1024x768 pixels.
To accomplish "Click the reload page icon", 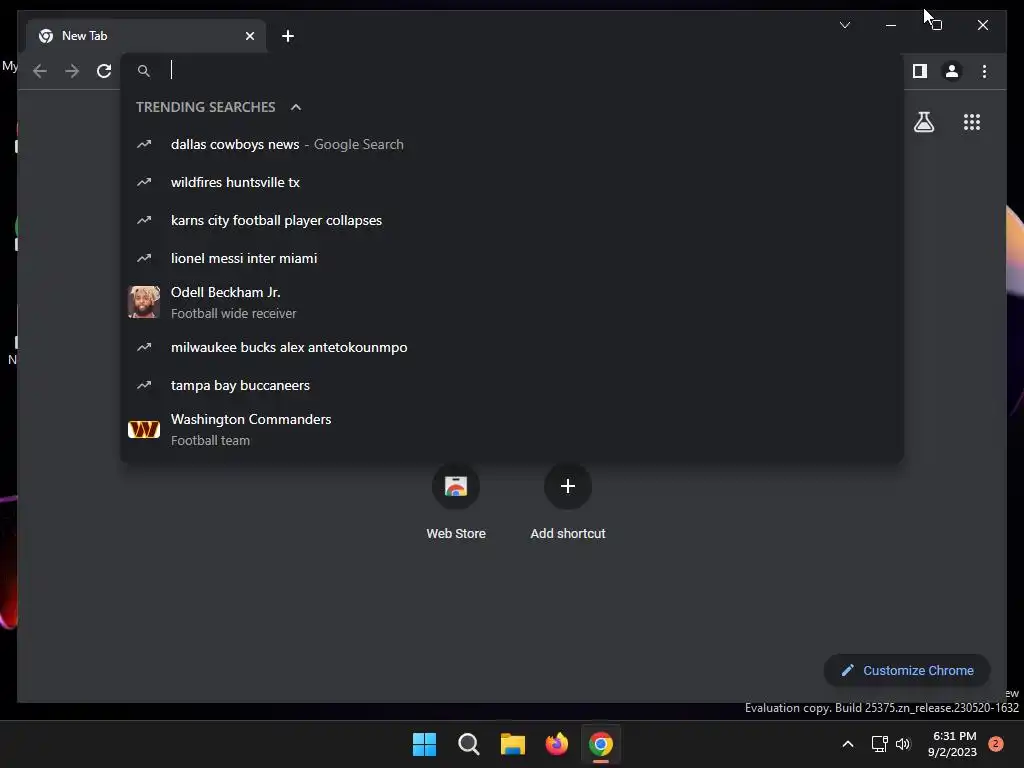I will click(x=104, y=71).
